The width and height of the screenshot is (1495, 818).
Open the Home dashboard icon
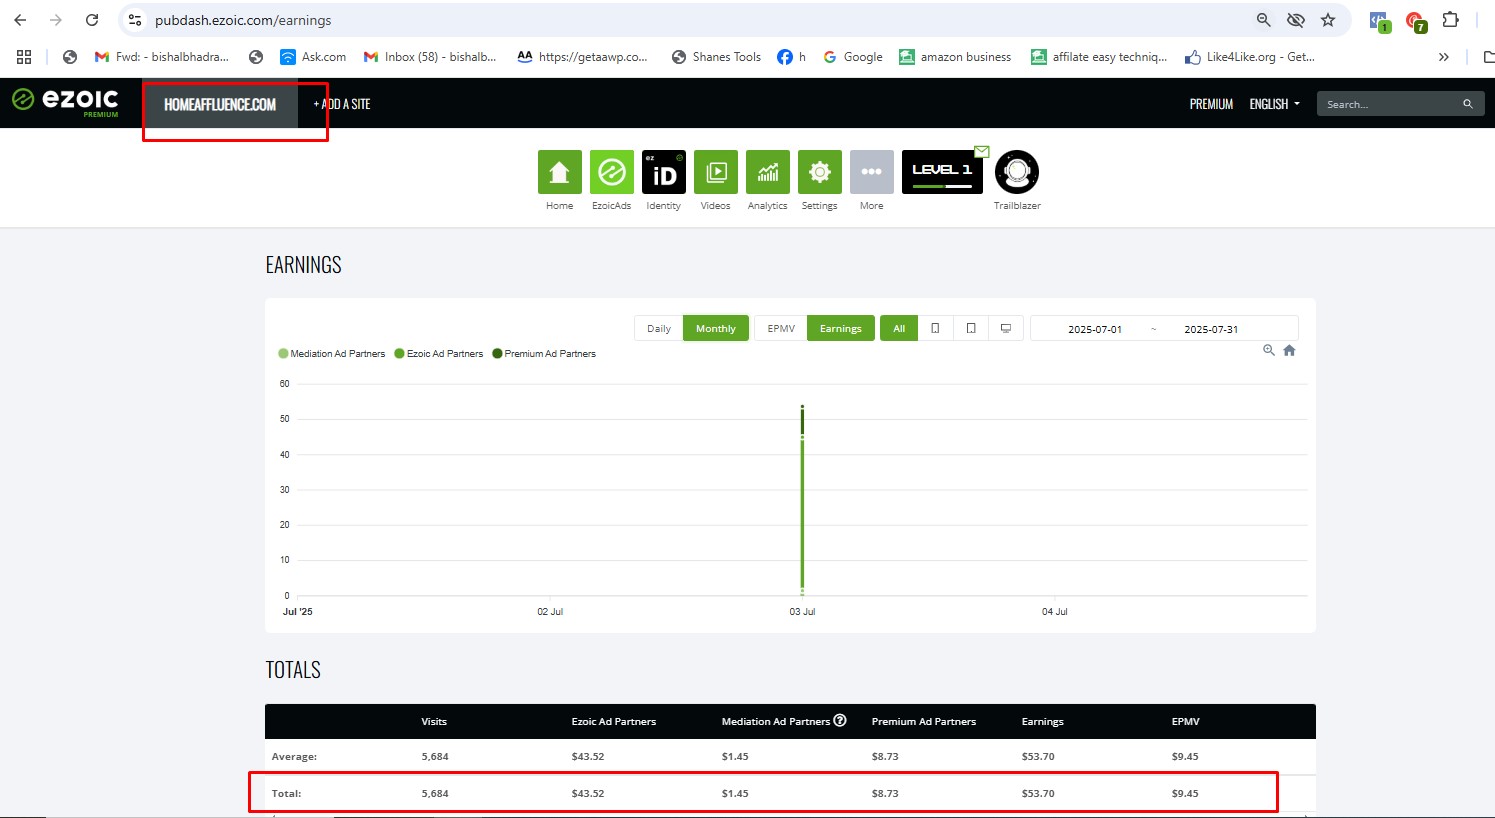pos(560,172)
